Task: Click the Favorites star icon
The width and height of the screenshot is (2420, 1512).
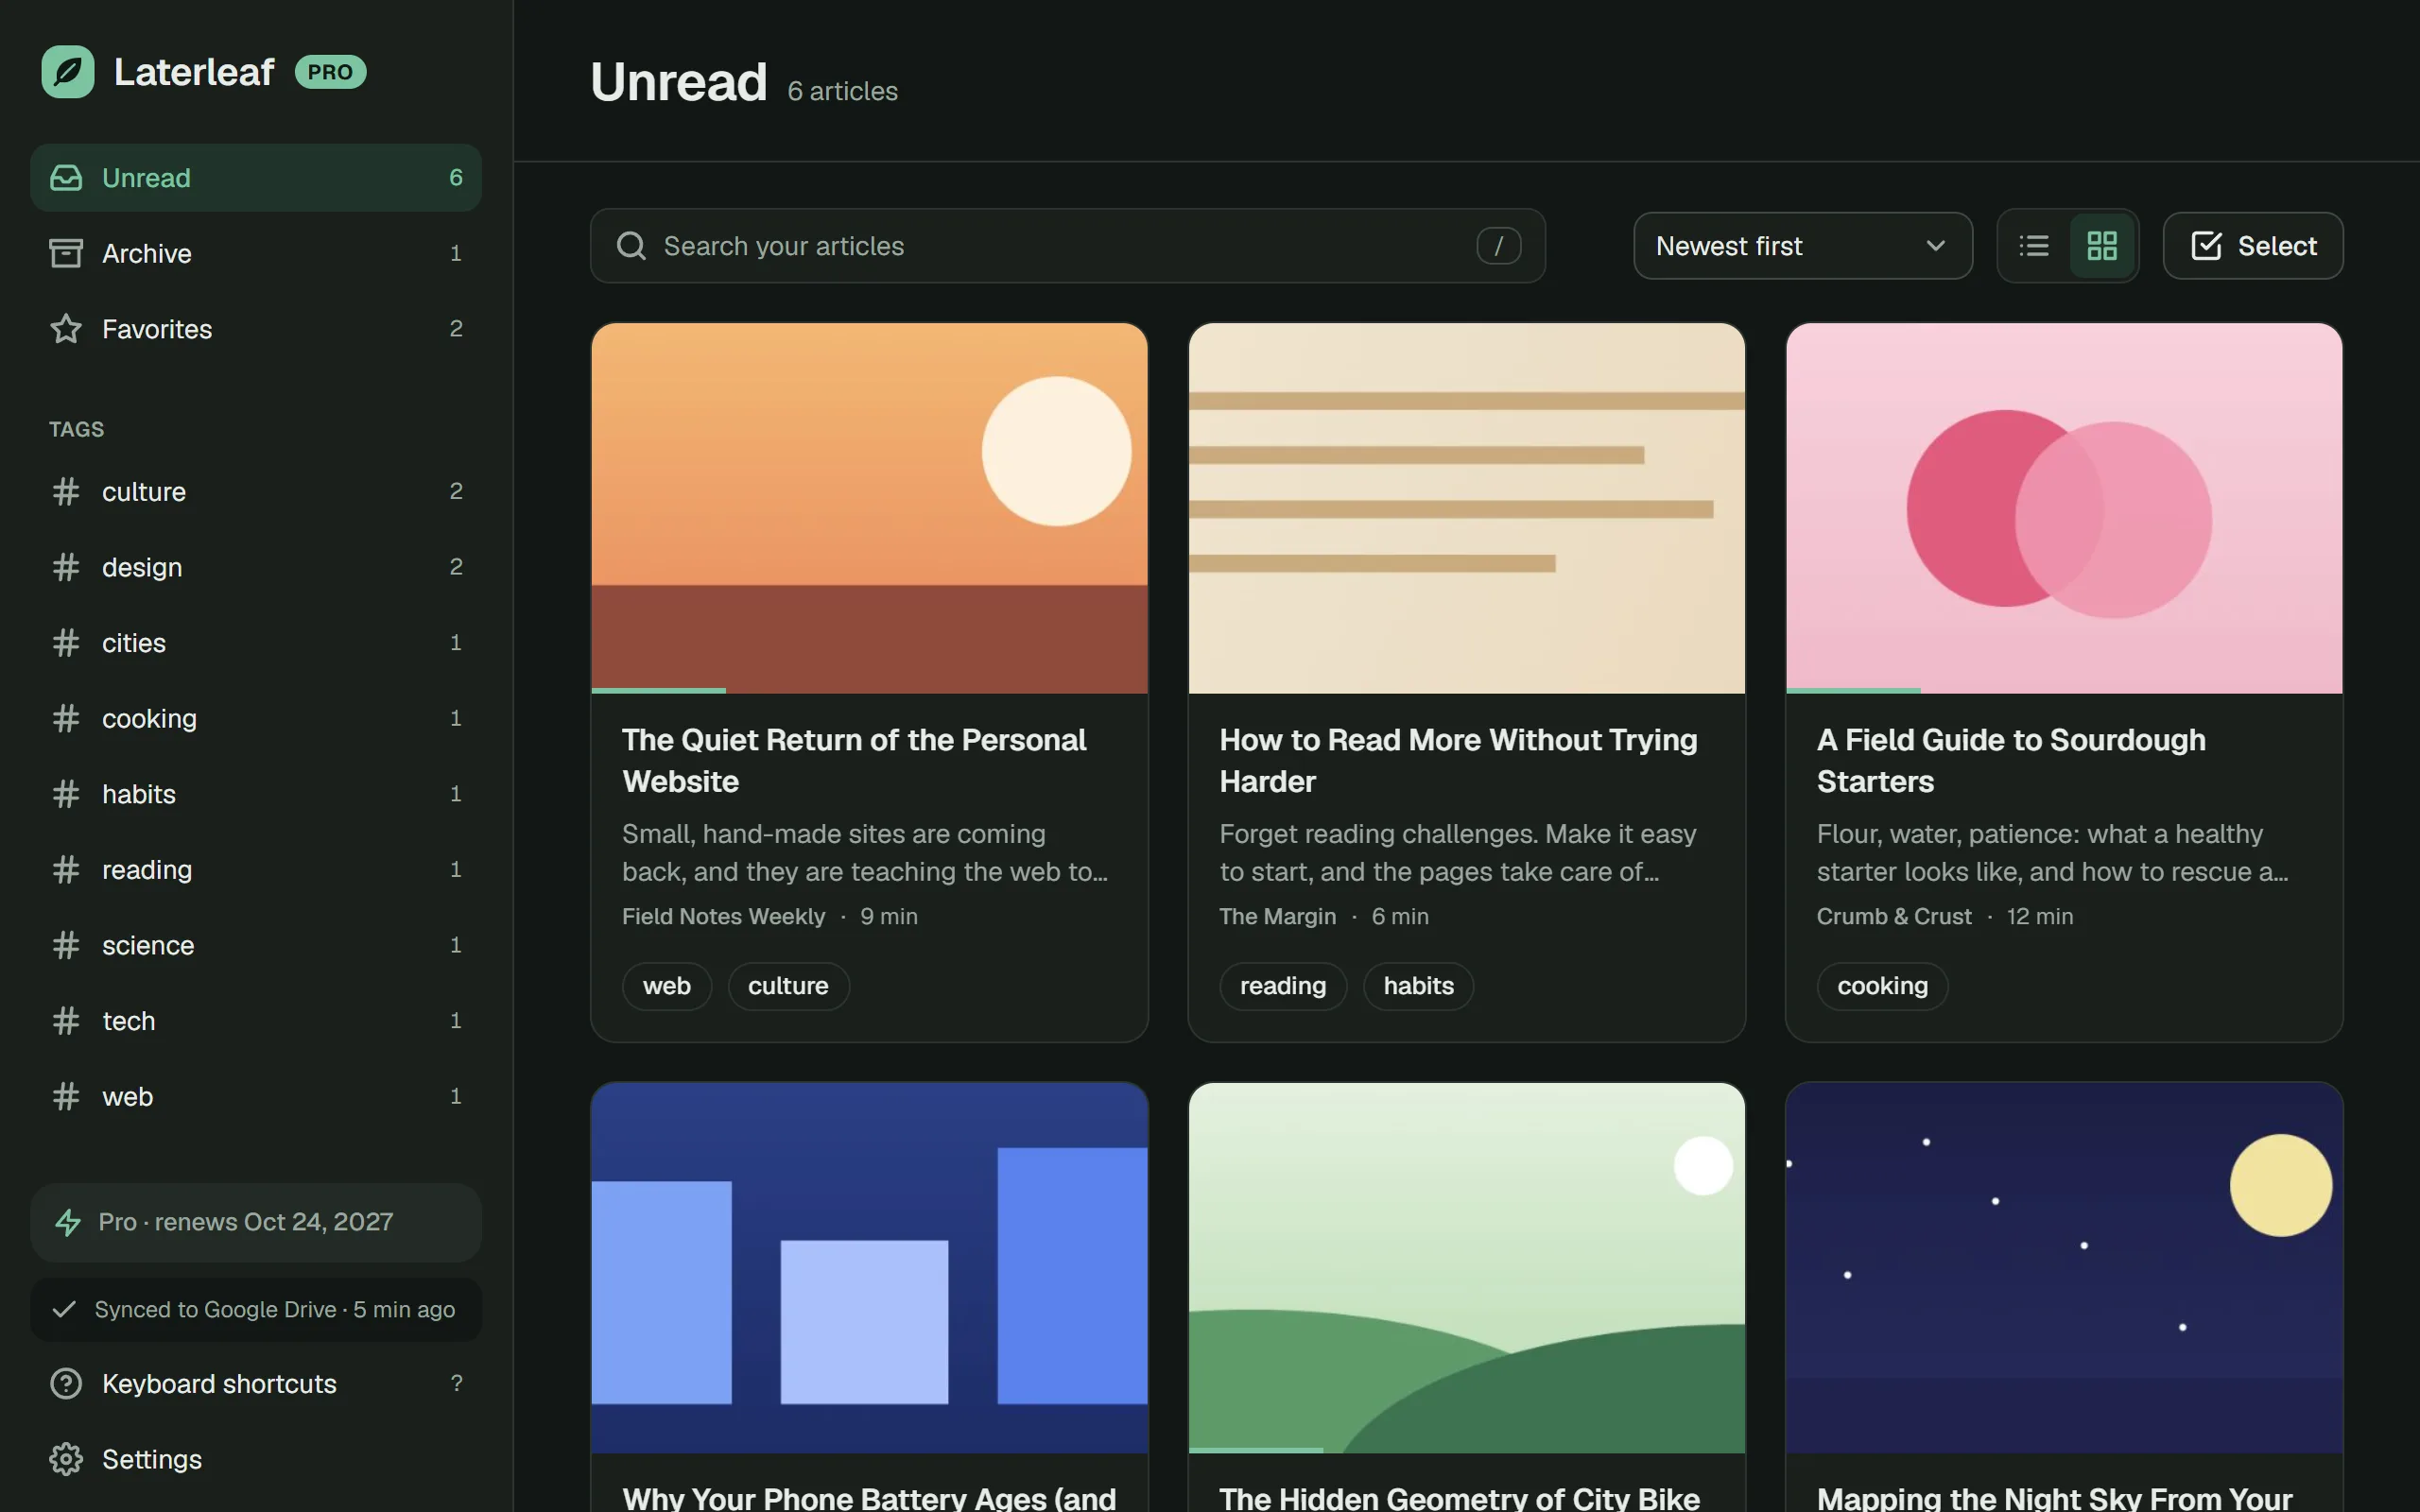Action: (x=66, y=329)
